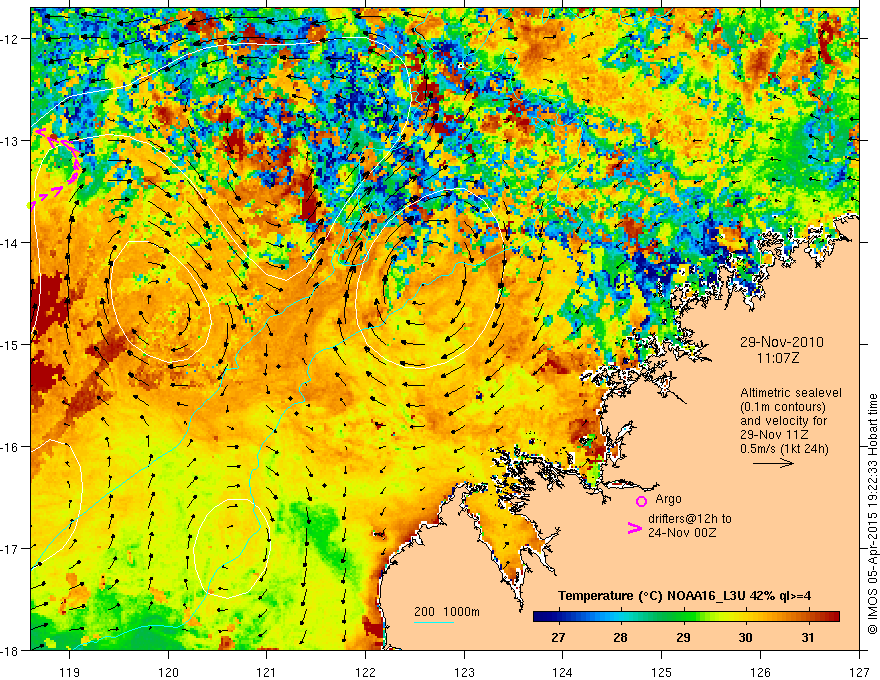Click longitude axis label 127

pos(859,673)
